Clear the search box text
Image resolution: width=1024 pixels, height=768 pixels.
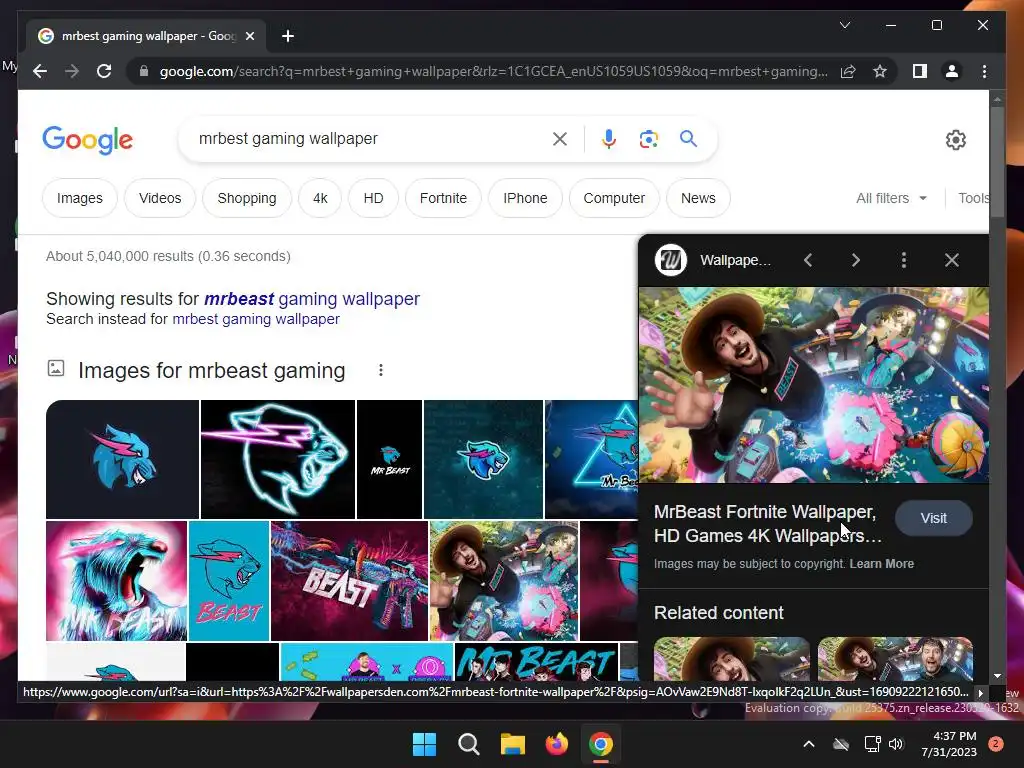click(x=560, y=138)
